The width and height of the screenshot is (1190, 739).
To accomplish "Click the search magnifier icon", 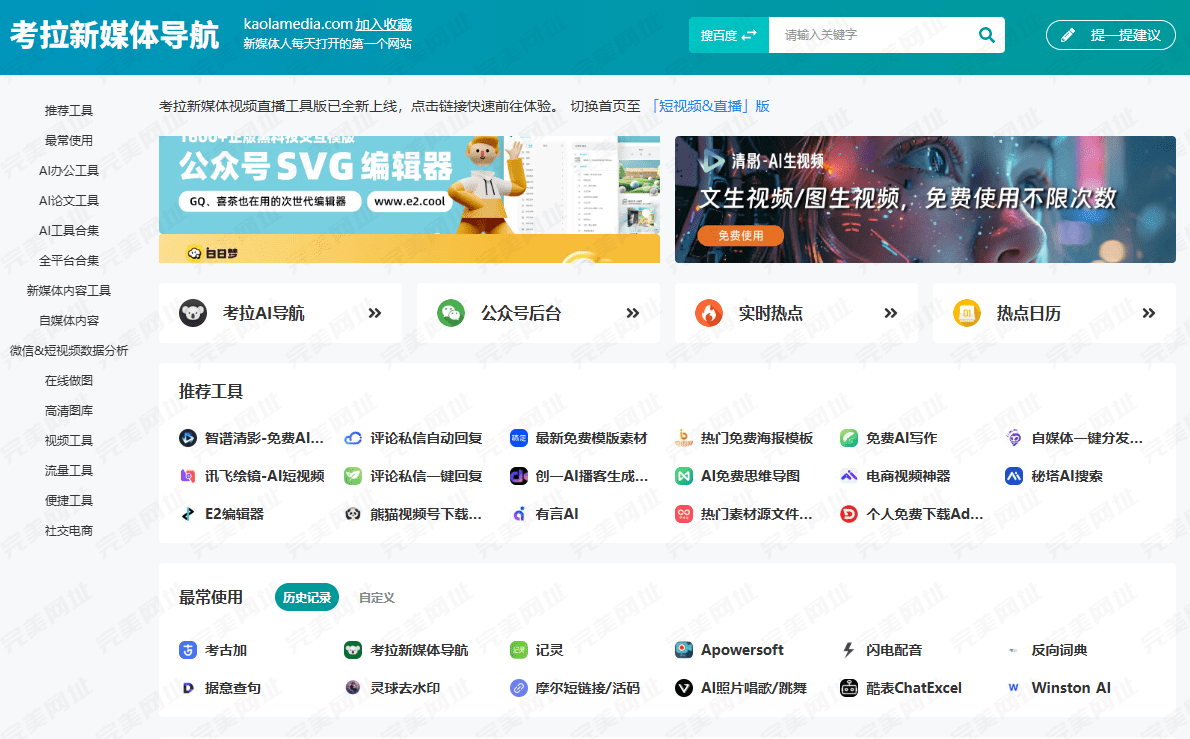I will (987, 35).
